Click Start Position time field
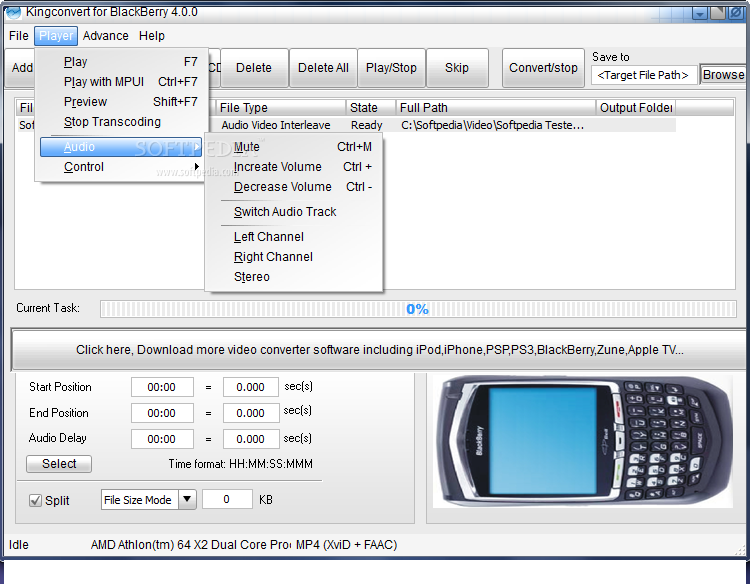 tap(162, 387)
